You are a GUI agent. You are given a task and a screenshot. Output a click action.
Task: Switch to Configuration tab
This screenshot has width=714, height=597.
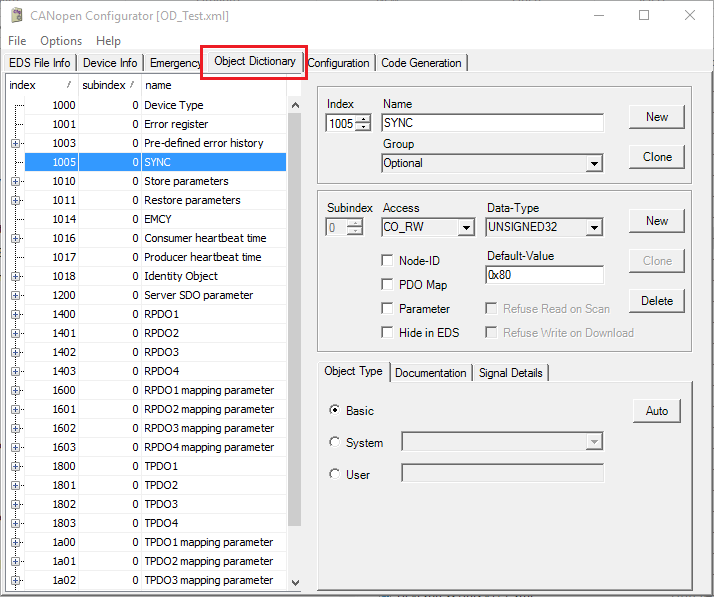[x=338, y=63]
